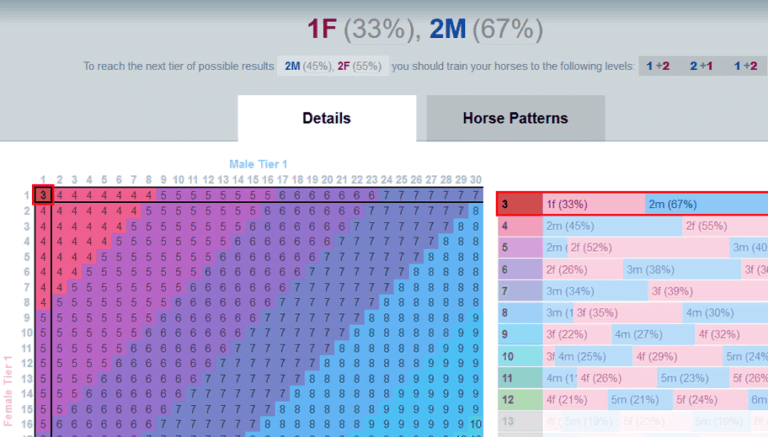Select male column header 24
The width and height of the screenshot is (768, 437).
[386, 180]
